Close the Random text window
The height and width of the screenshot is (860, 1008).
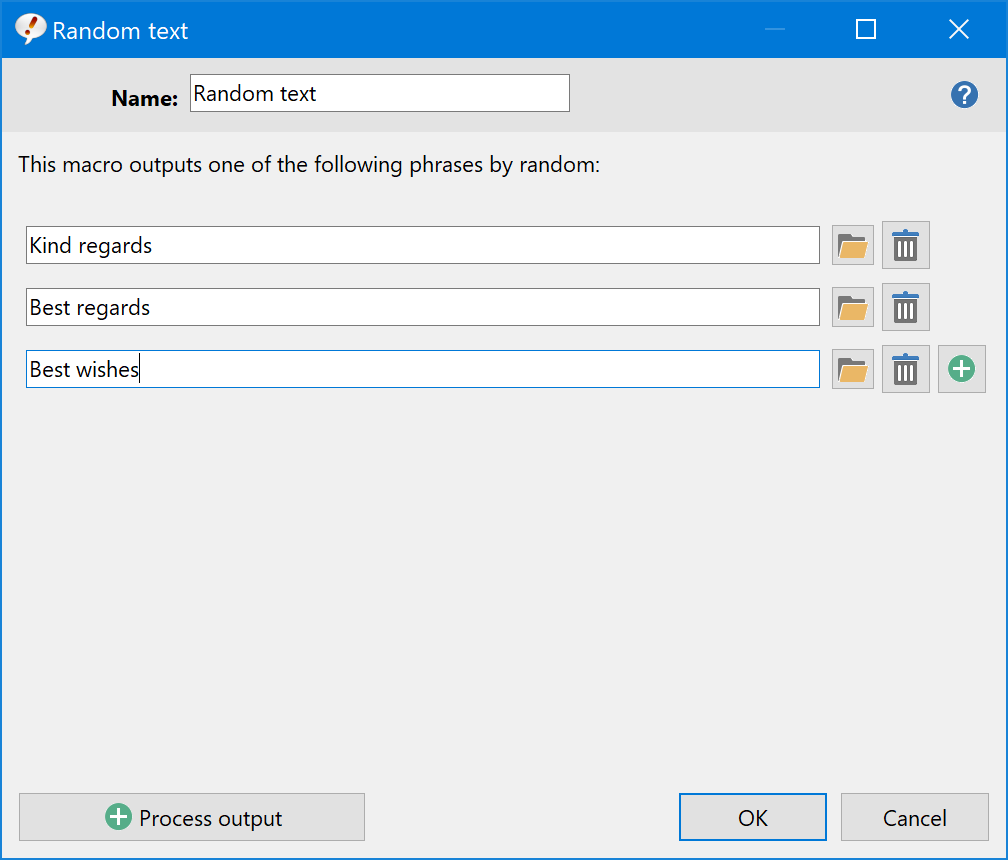click(958, 30)
